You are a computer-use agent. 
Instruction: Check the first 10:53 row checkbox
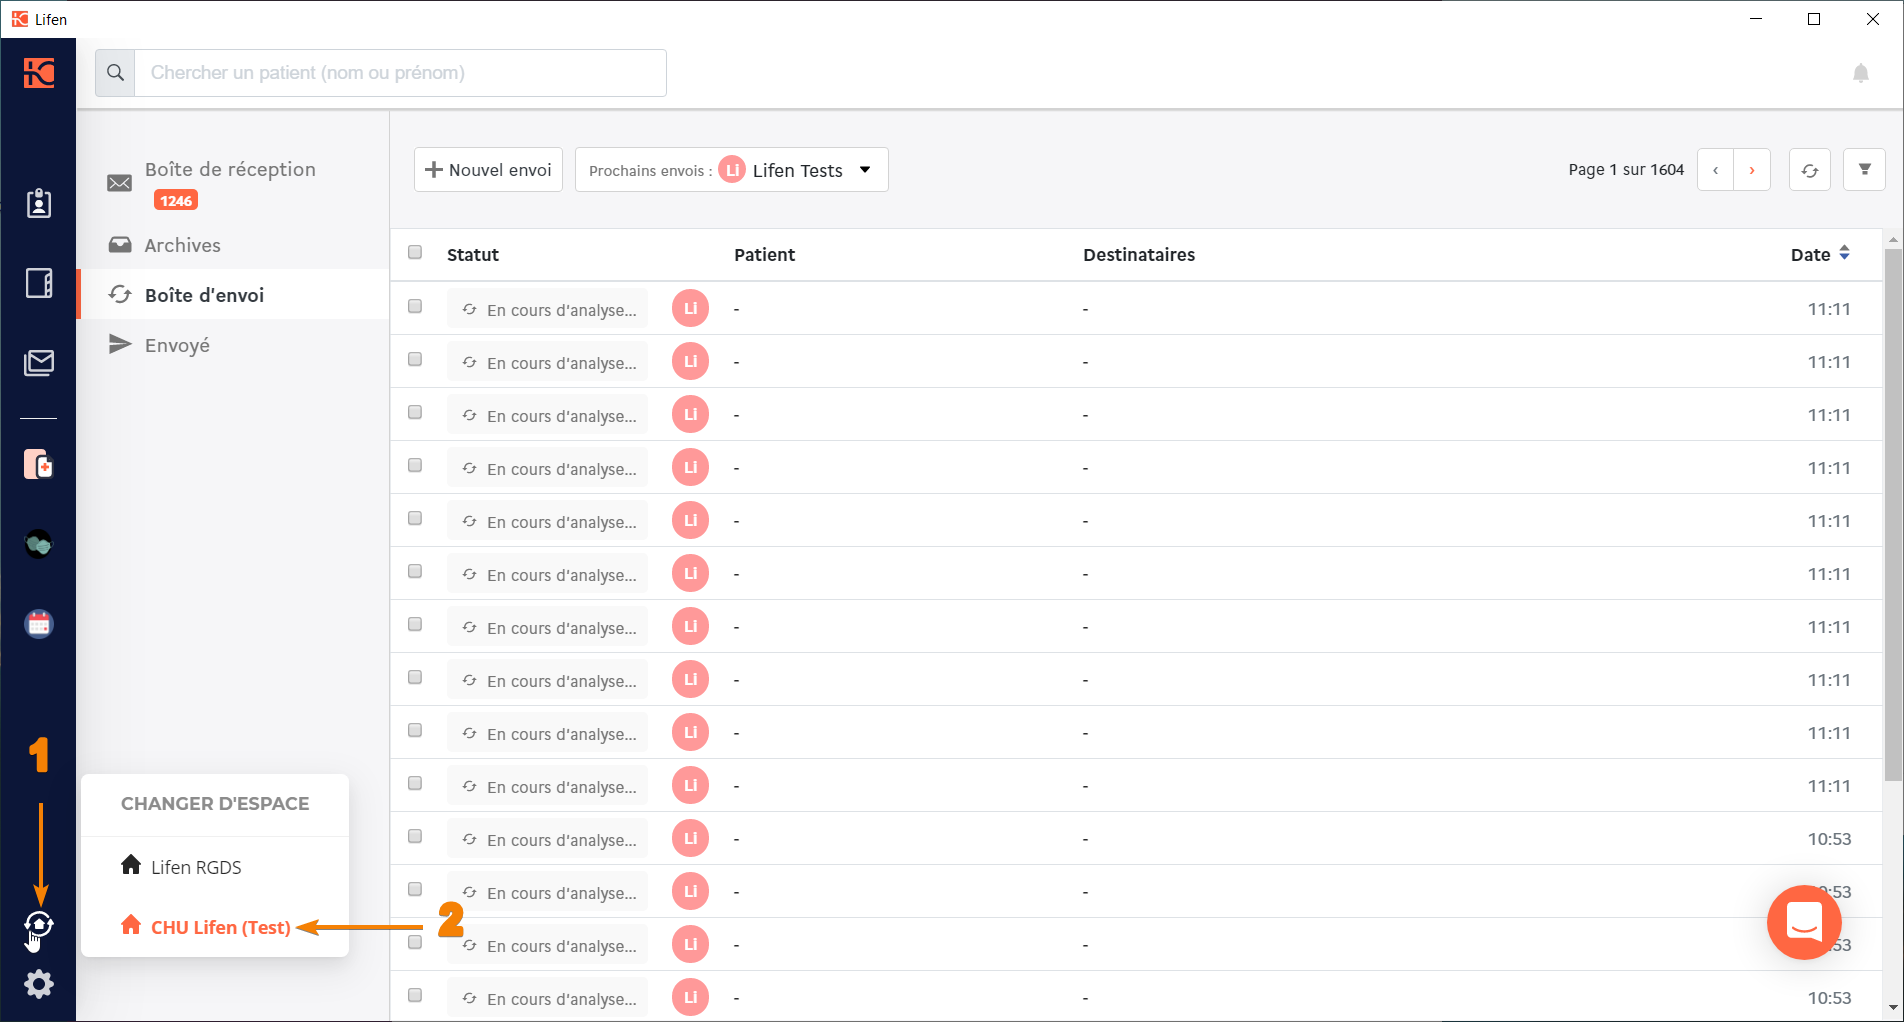coord(415,837)
